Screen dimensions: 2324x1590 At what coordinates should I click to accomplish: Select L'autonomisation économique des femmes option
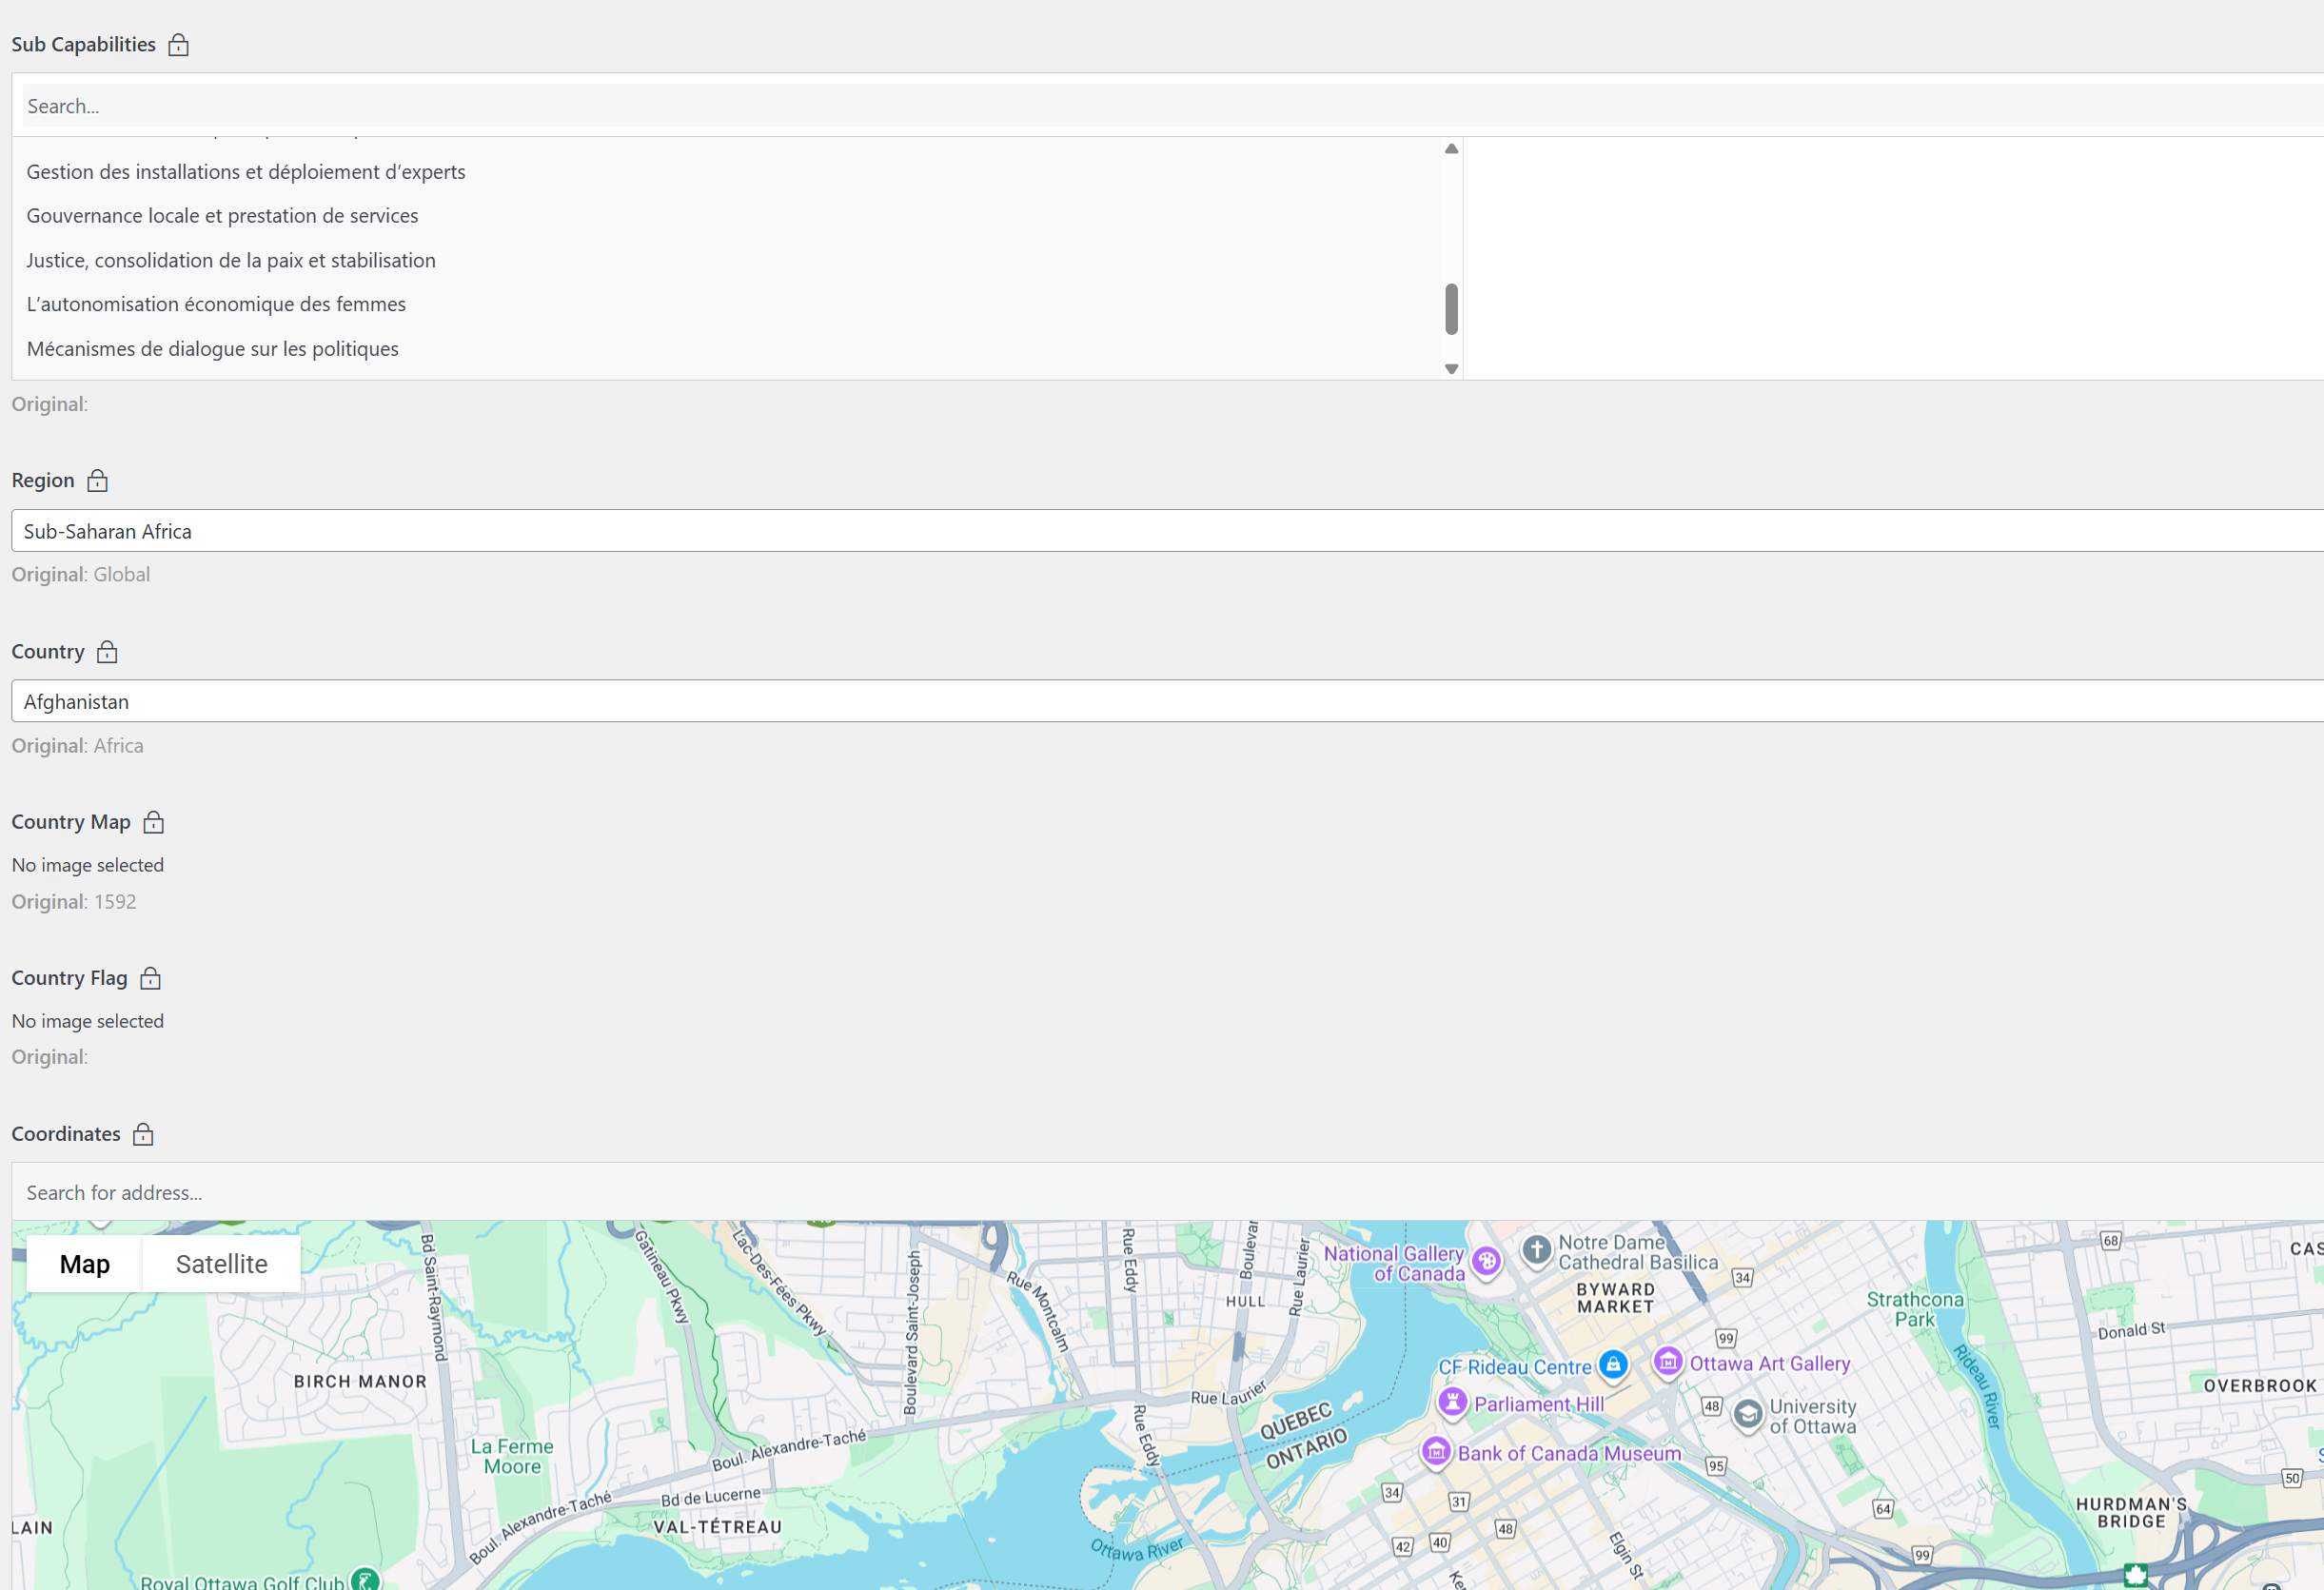216,304
